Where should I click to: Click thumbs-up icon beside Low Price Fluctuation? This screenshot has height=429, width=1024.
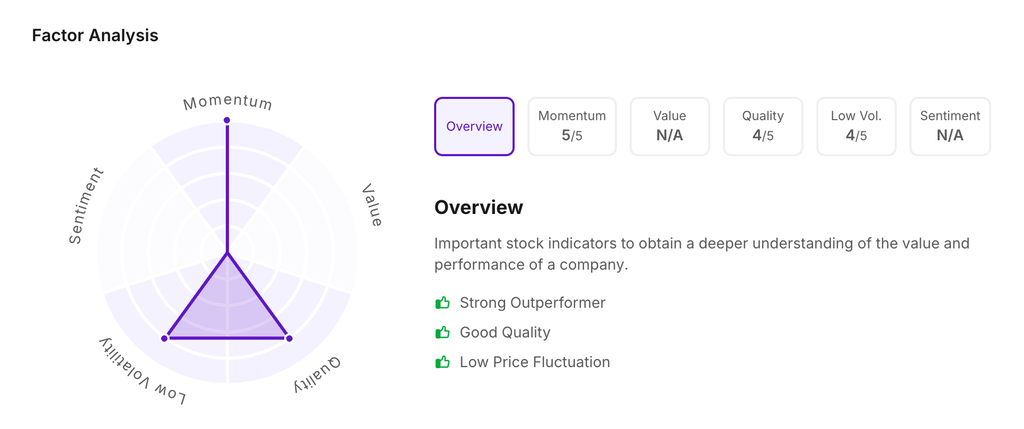pyautogui.click(x=442, y=362)
